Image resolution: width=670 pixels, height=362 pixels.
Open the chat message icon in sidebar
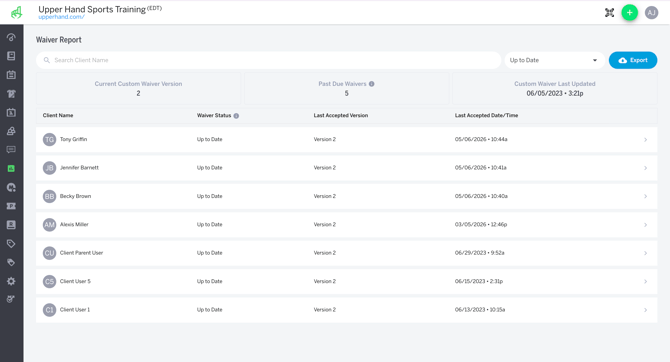(x=12, y=150)
